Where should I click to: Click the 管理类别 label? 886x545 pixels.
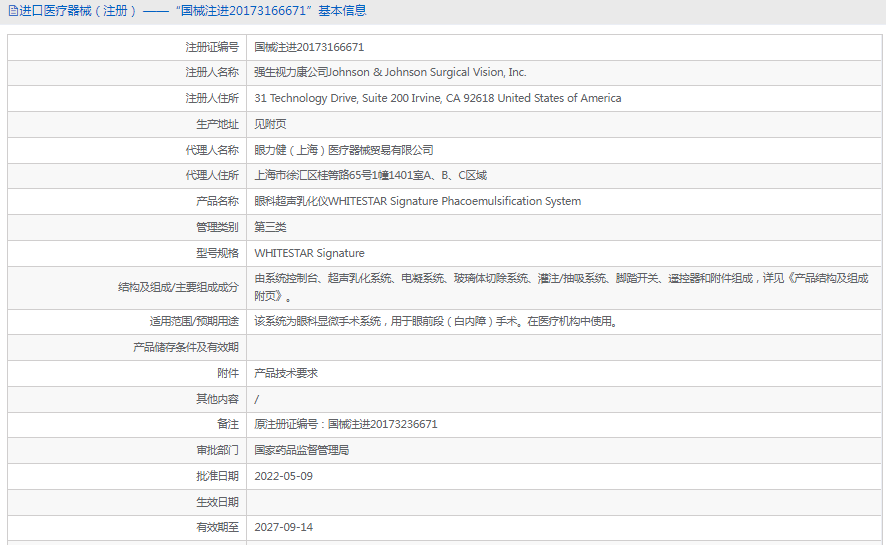pyautogui.click(x=218, y=228)
